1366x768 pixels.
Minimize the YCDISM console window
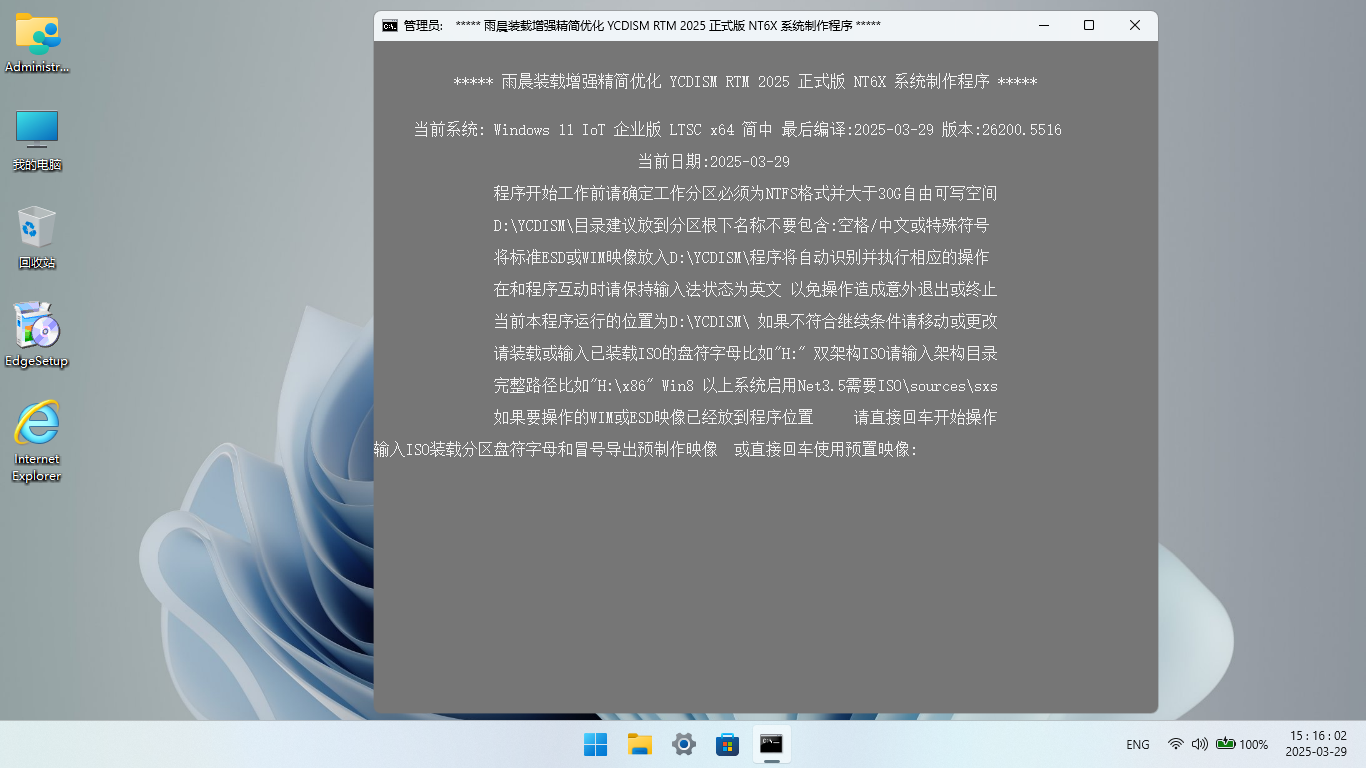click(x=1043, y=26)
